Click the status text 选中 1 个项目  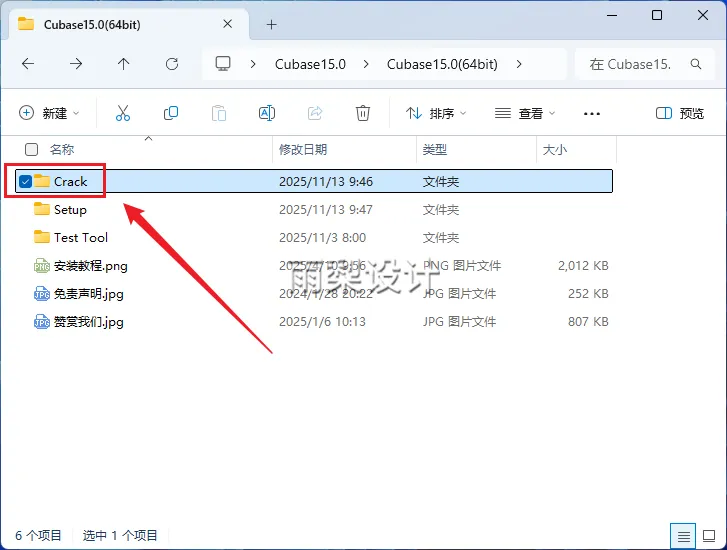[120, 536]
